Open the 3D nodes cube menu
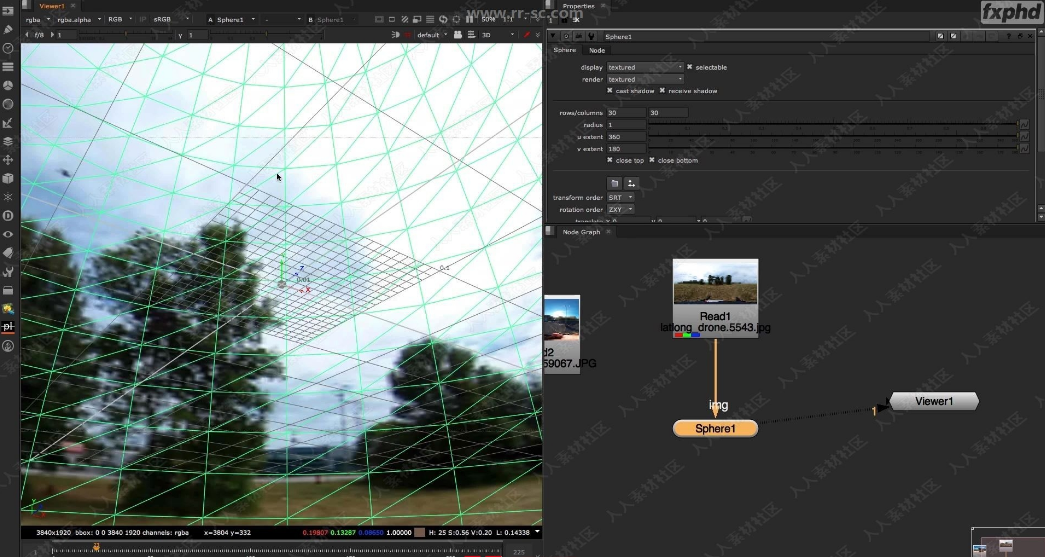Image resolution: width=1045 pixels, height=557 pixels. (8, 179)
